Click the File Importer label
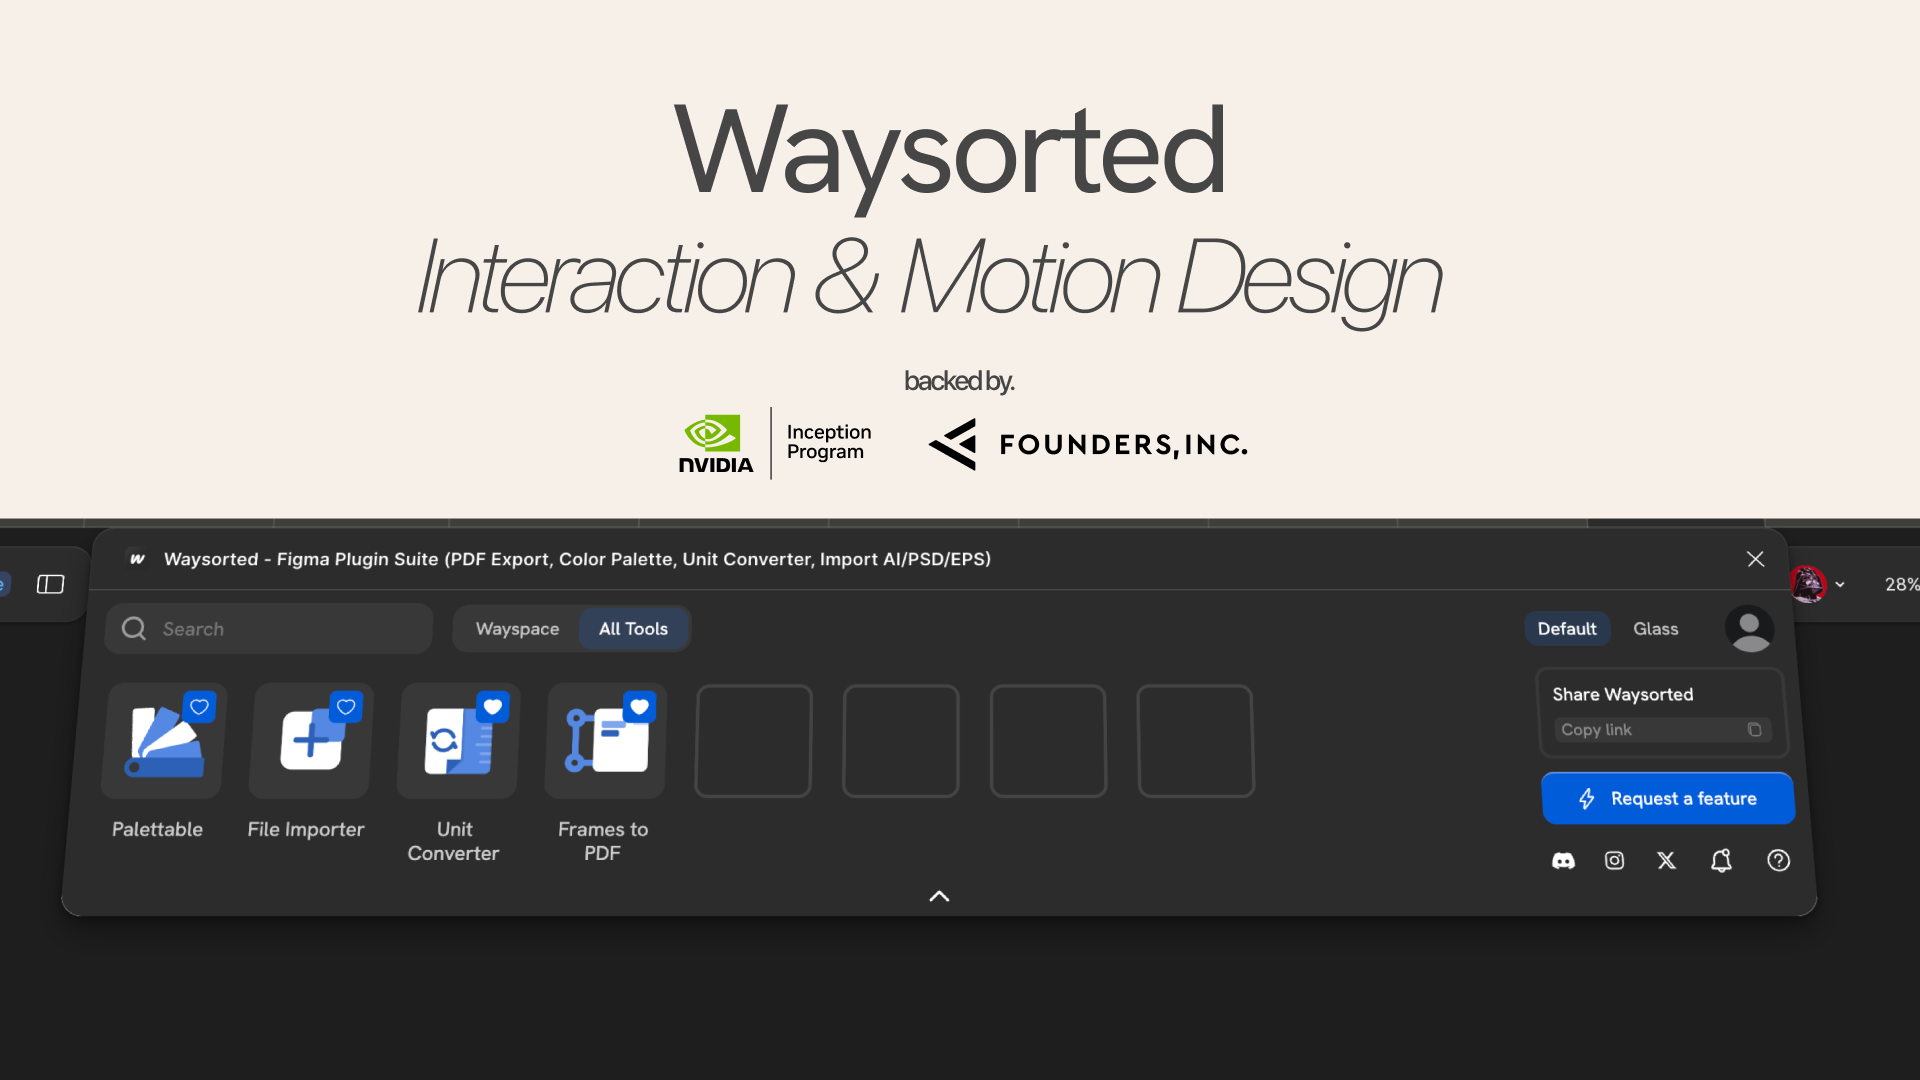Viewport: 1920px width, 1080px height. tap(306, 829)
